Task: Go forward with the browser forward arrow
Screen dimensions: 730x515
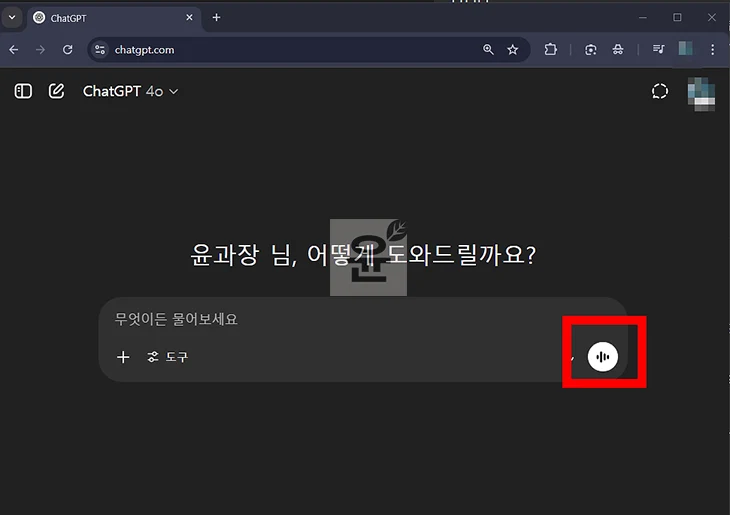Action: tap(41, 49)
